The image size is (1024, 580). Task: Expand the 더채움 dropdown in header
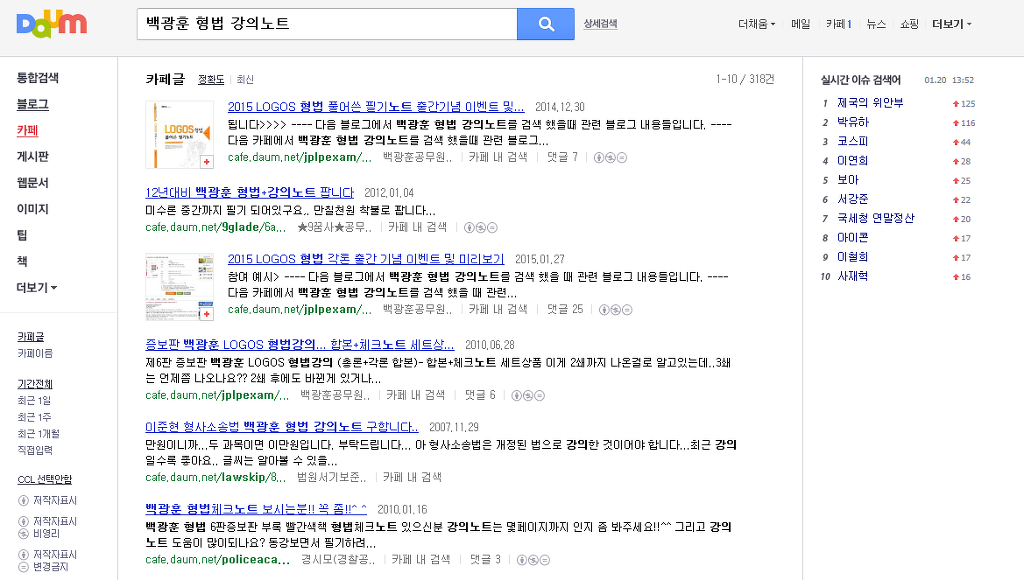pos(756,24)
